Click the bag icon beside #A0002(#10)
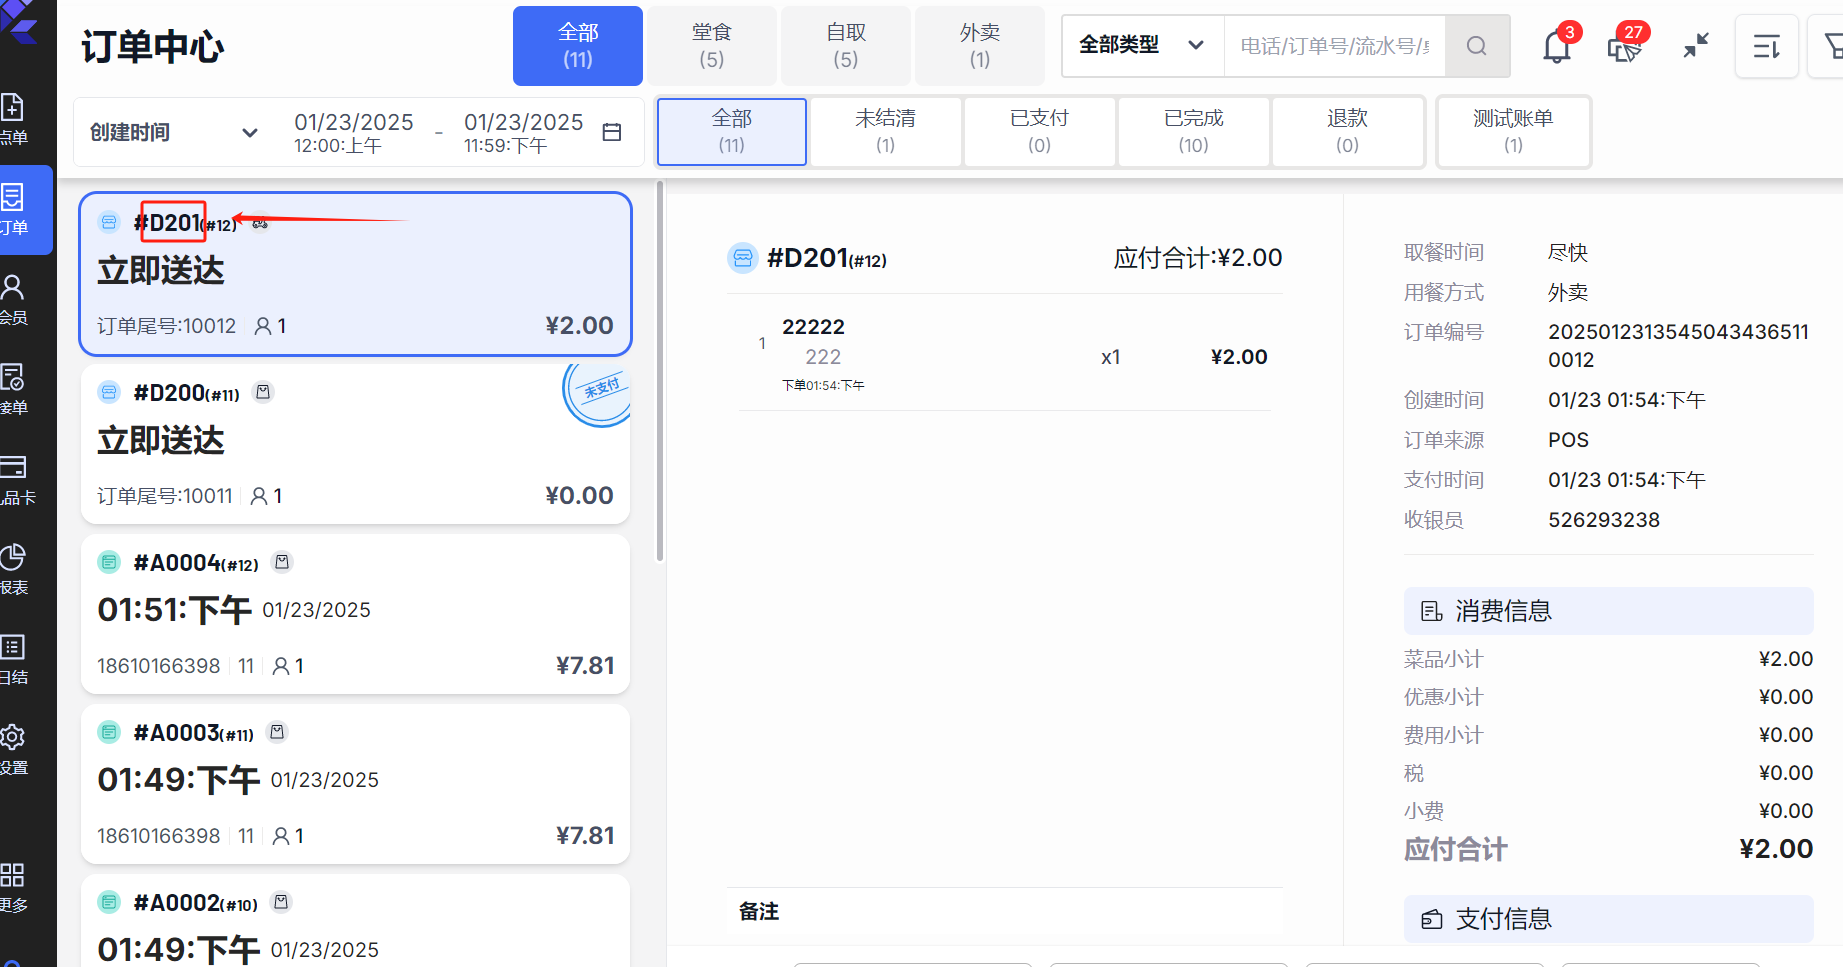 (x=281, y=902)
